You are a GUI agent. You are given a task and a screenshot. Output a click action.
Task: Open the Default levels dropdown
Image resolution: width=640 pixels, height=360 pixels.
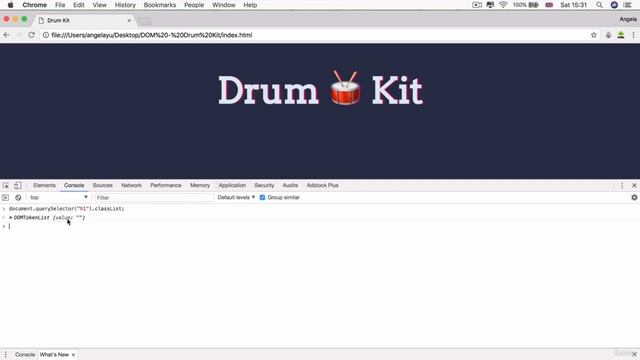pos(236,198)
